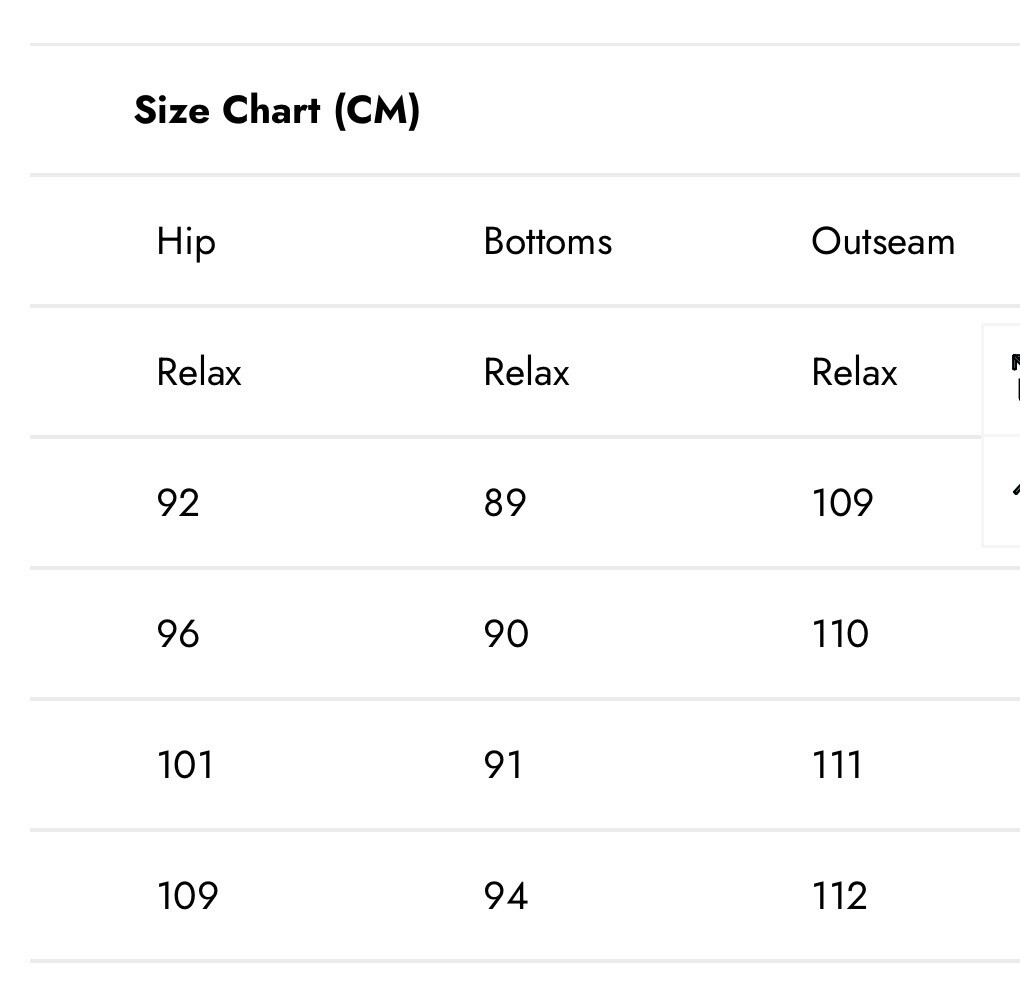Select the Size Chart (CM) heading
Image resolution: width=1020 pixels, height=985 pixels.
coord(277,110)
